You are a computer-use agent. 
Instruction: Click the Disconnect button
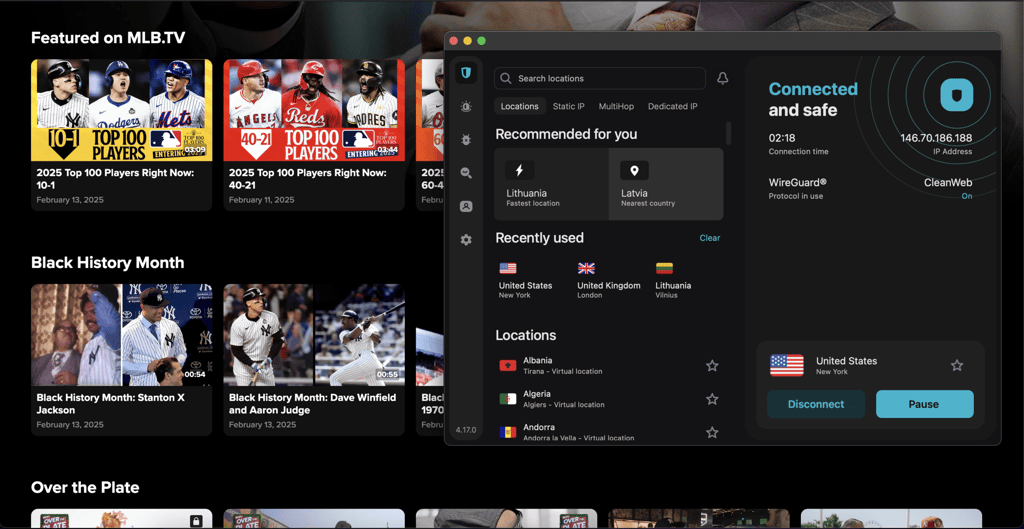click(816, 404)
